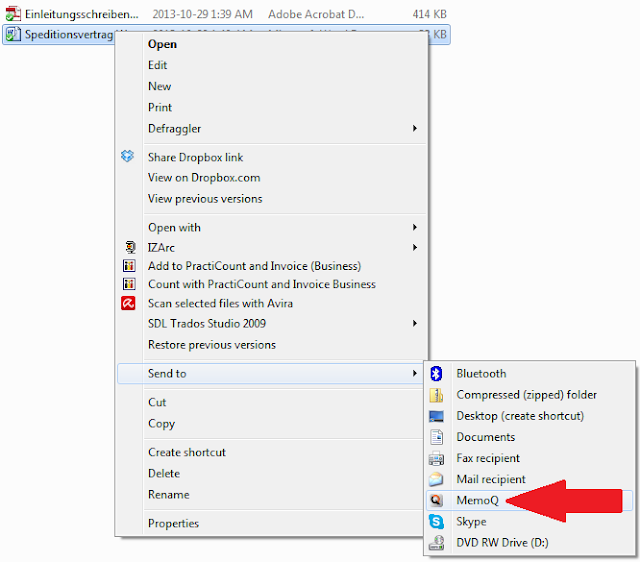
Task: Click the PDF icon of Einleitungsschreiben file
Action: [13, 14]
